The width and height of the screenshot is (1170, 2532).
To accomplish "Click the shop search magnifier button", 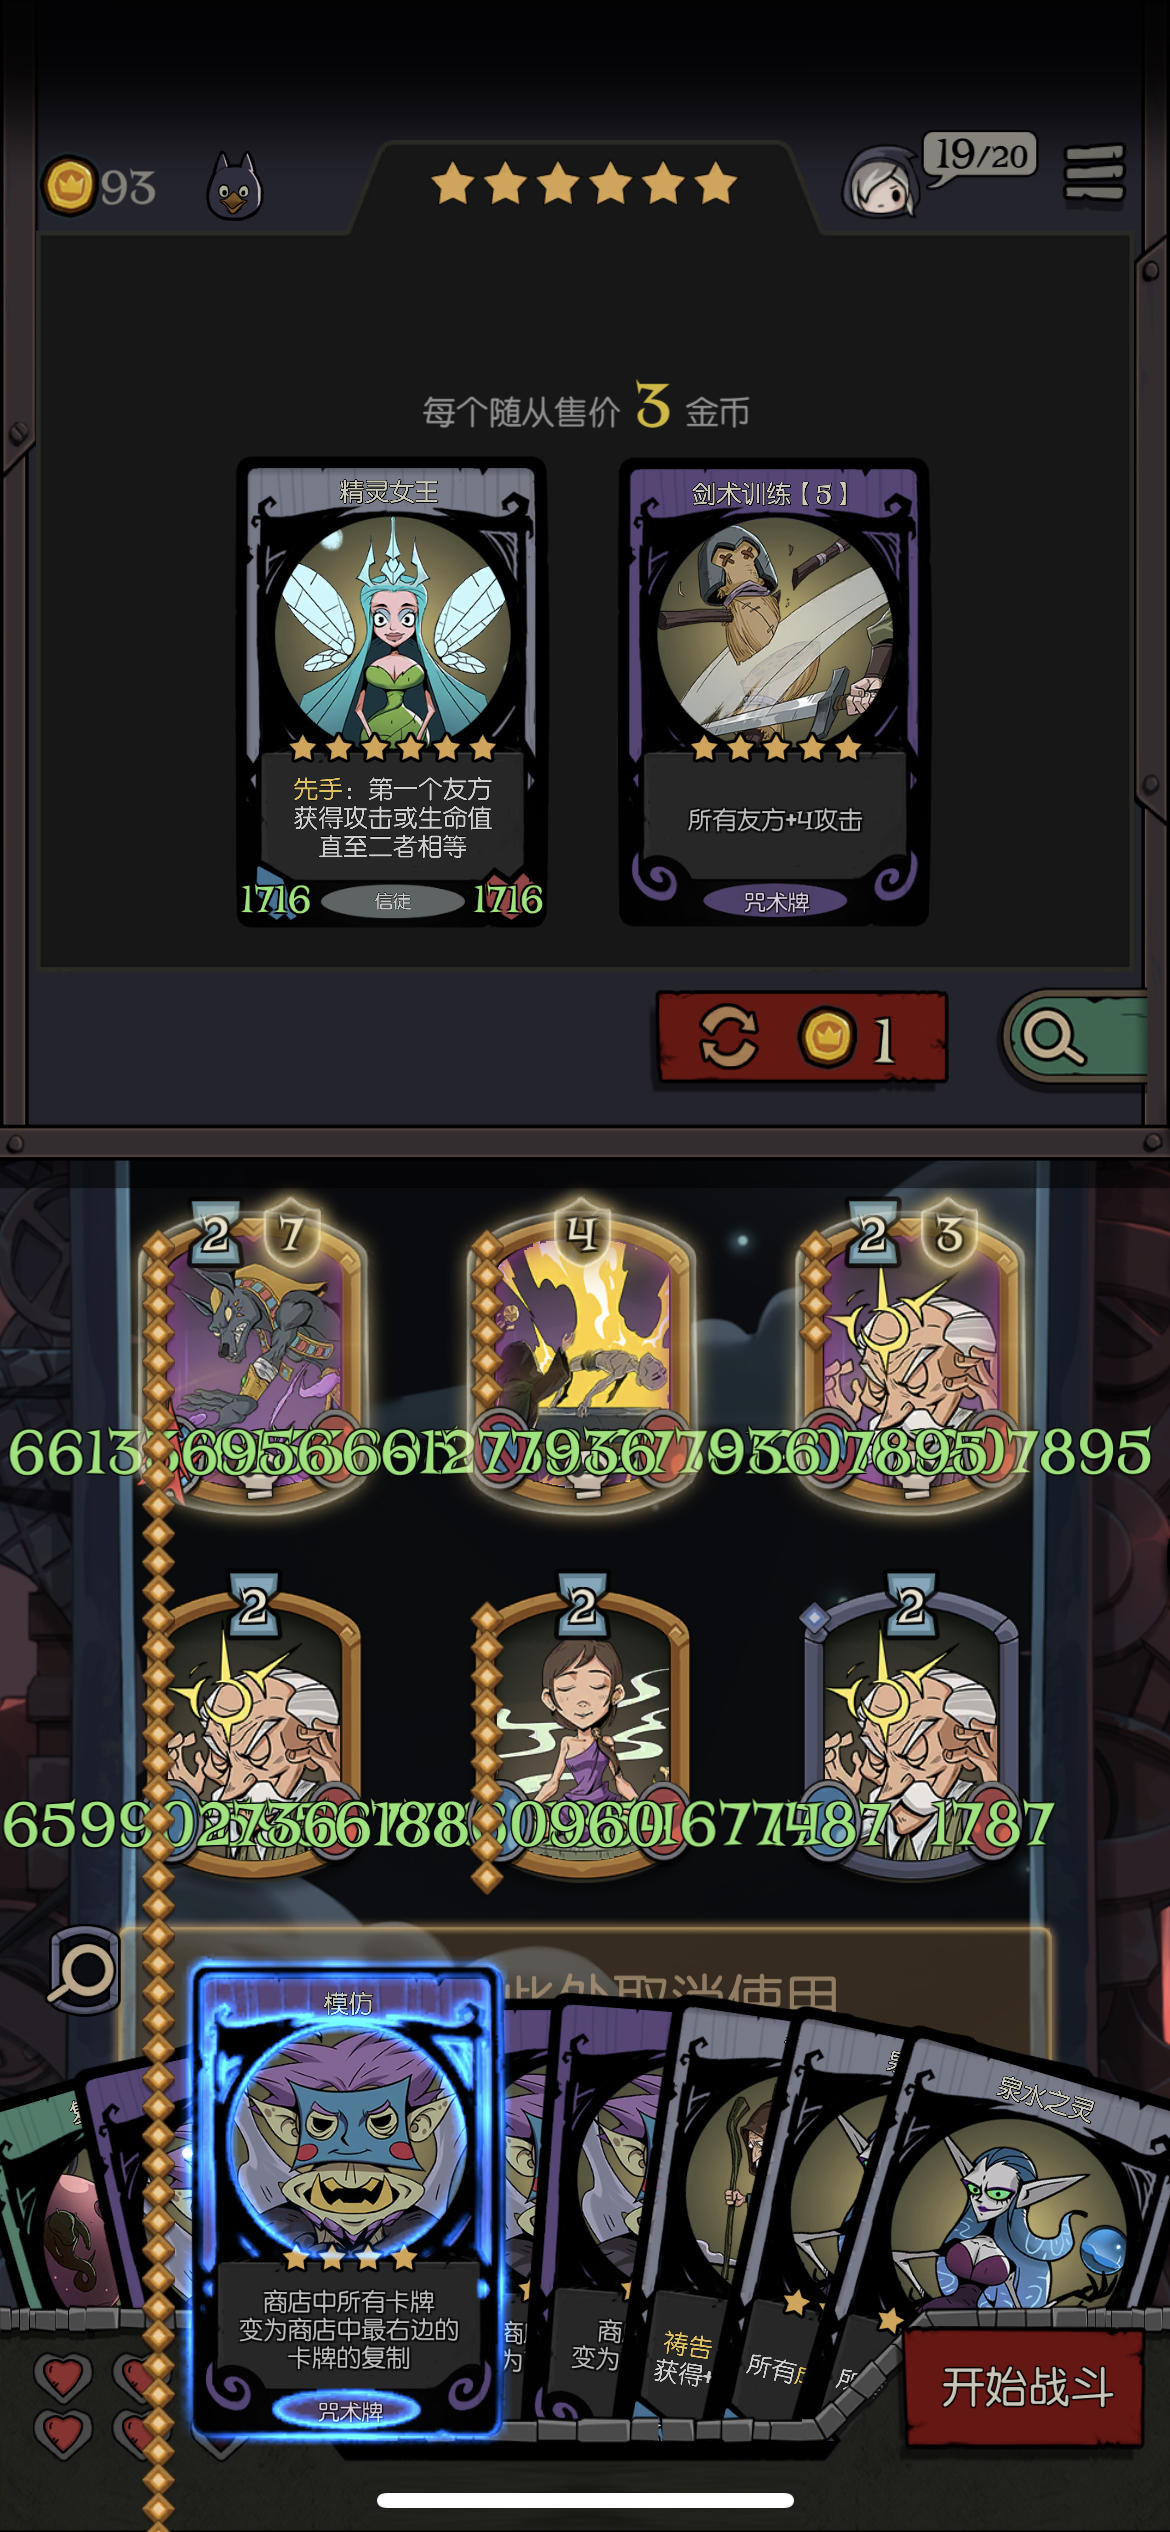I will [1076, 1038].
